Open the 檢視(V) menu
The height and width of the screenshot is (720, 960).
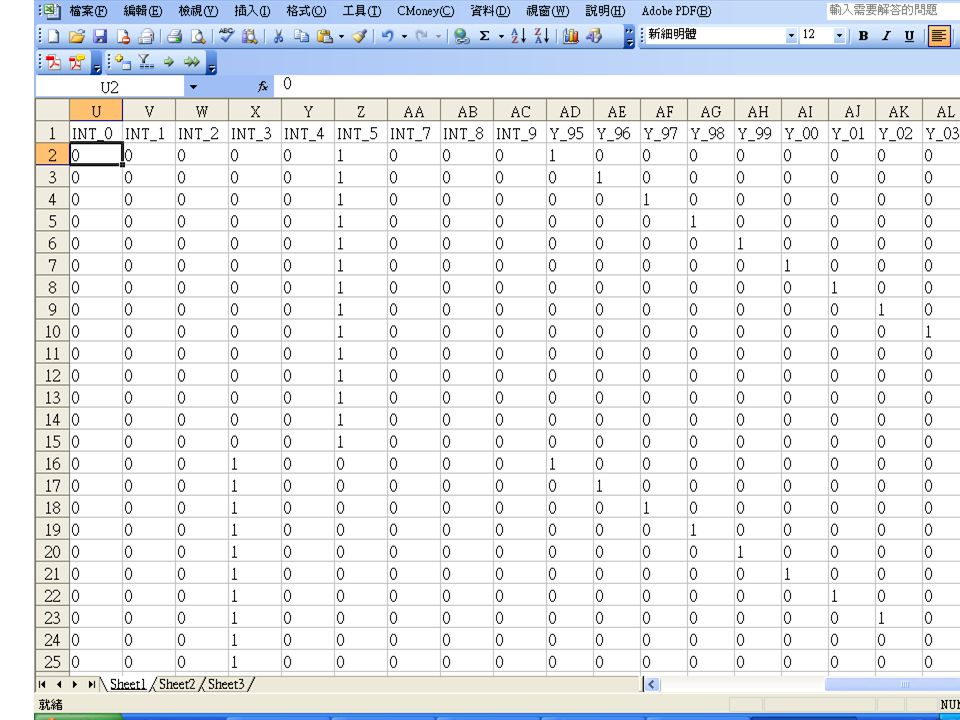[x=198, y=11]
